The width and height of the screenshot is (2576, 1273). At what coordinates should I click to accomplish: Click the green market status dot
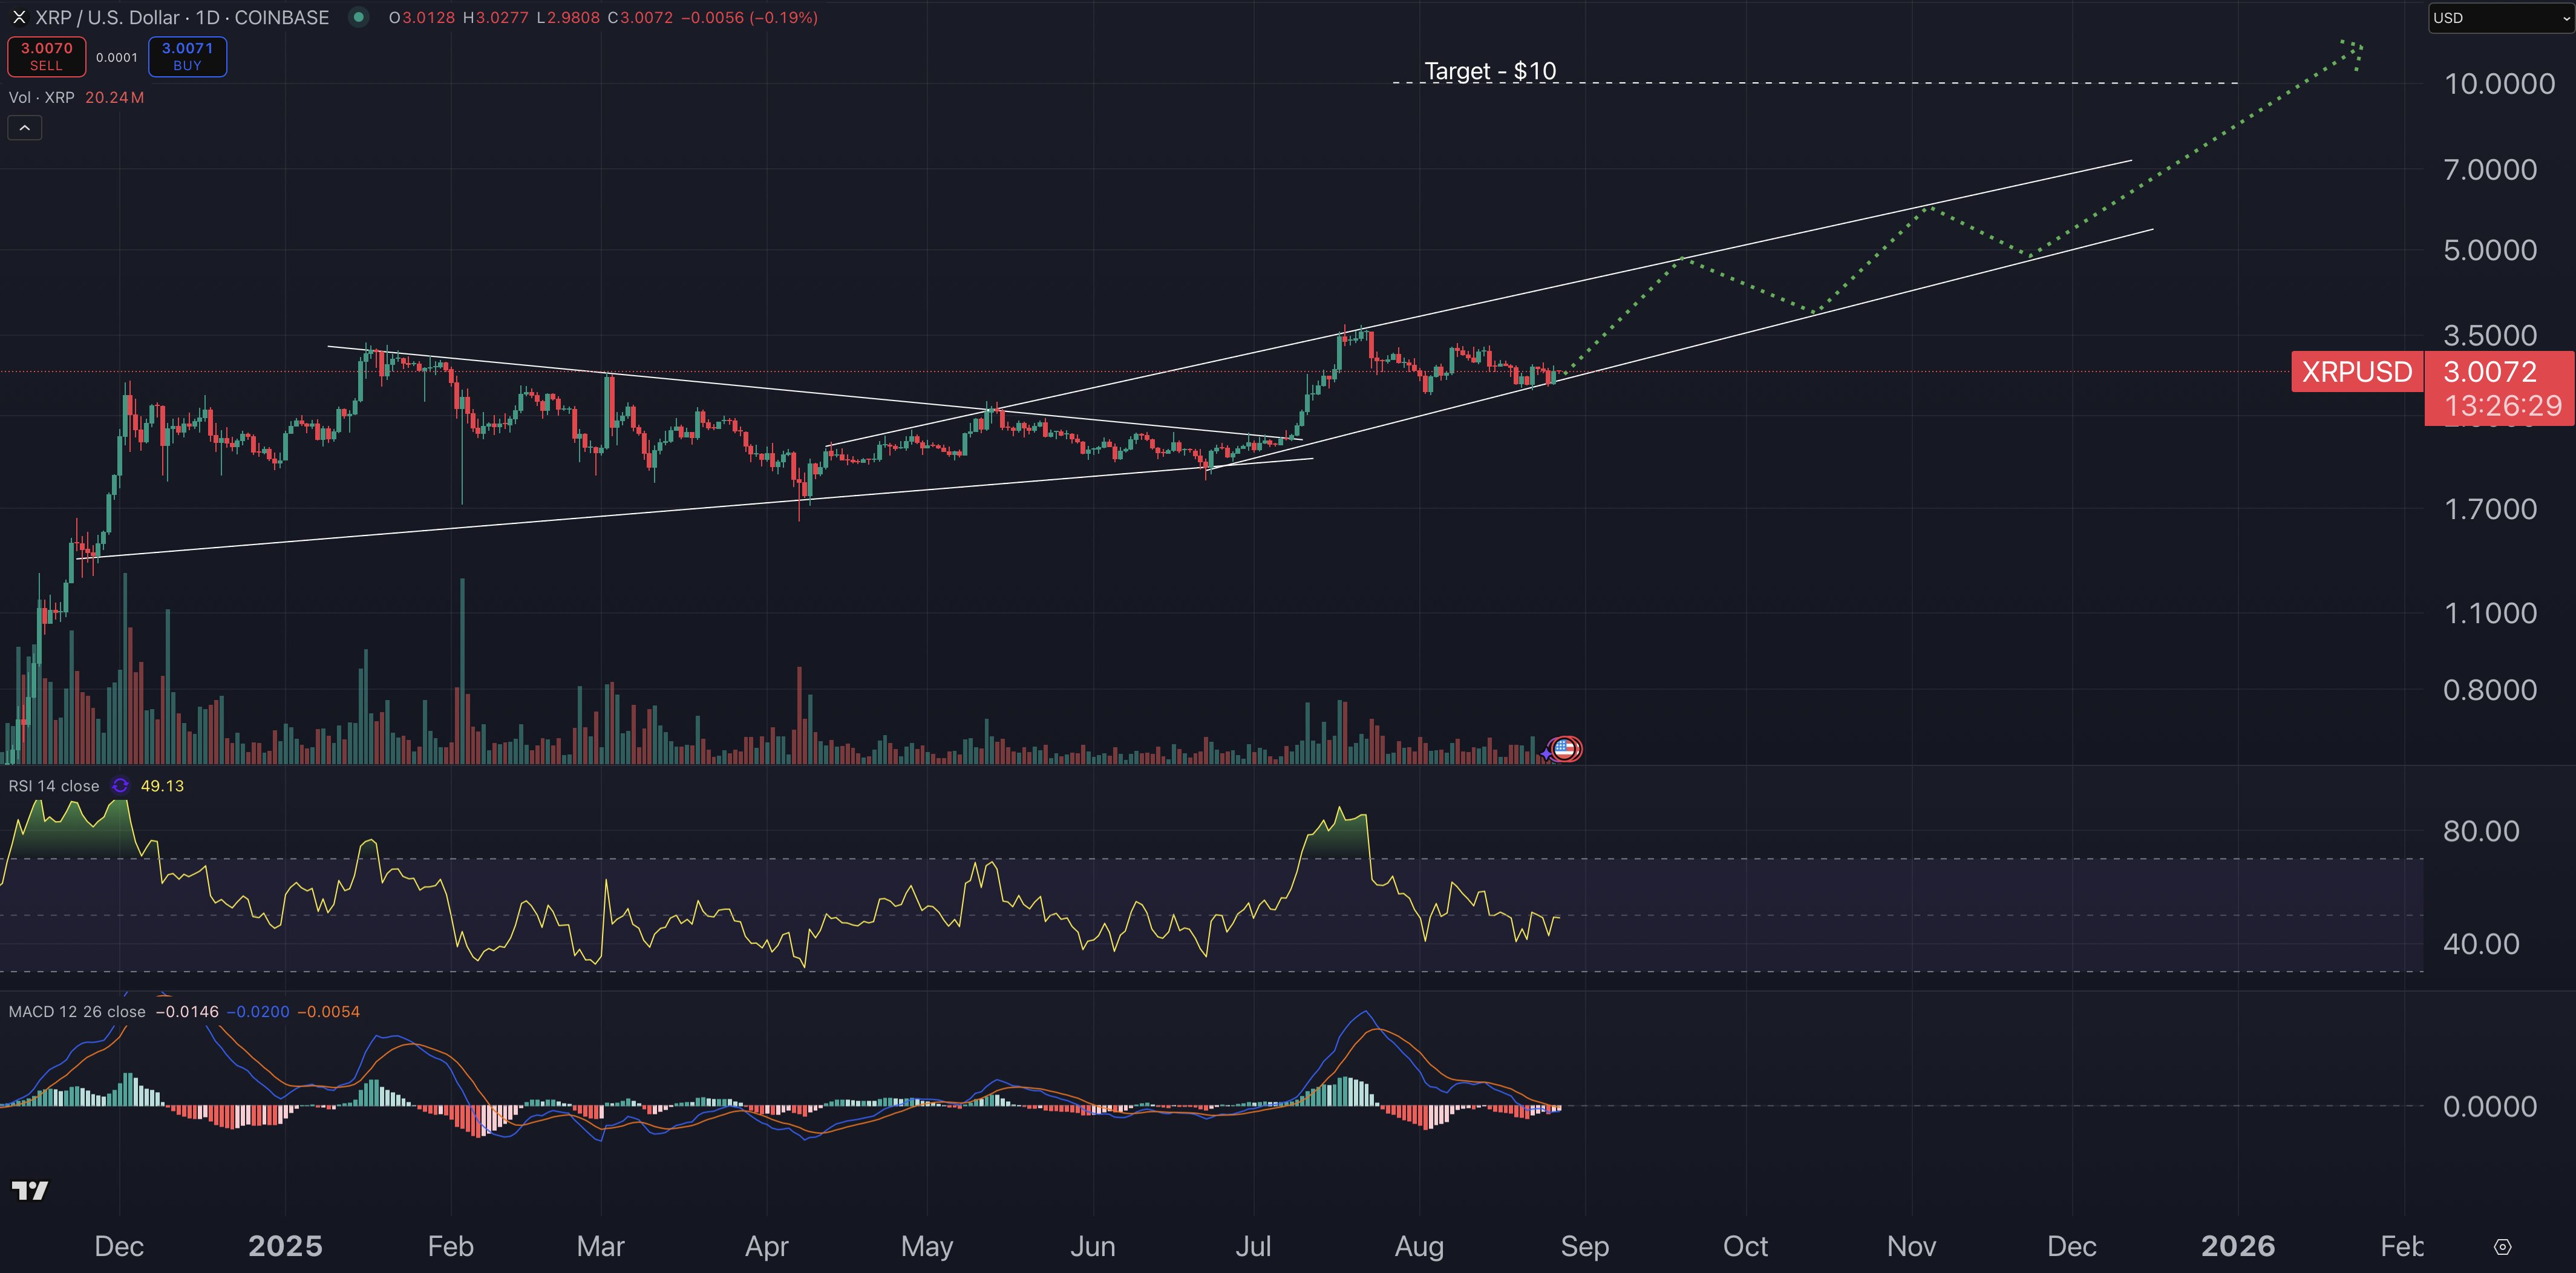pyautogui.click(x=358, y=17)
